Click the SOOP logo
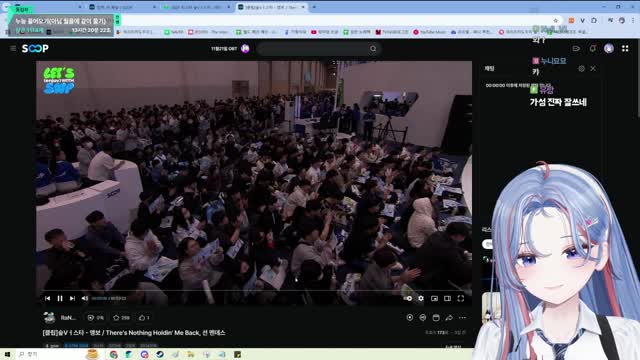 (x=35, y=49)
